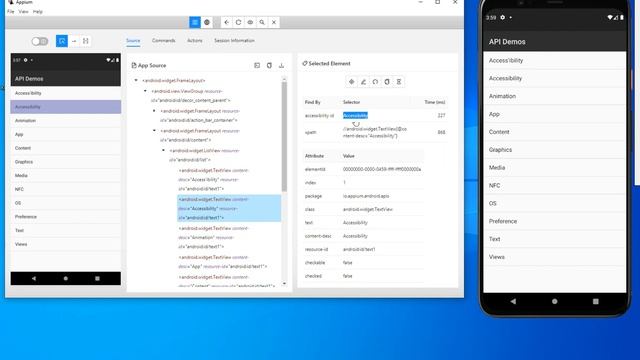Open the Help menu
The image size is (640, 360).
click(x=38, y=12)
